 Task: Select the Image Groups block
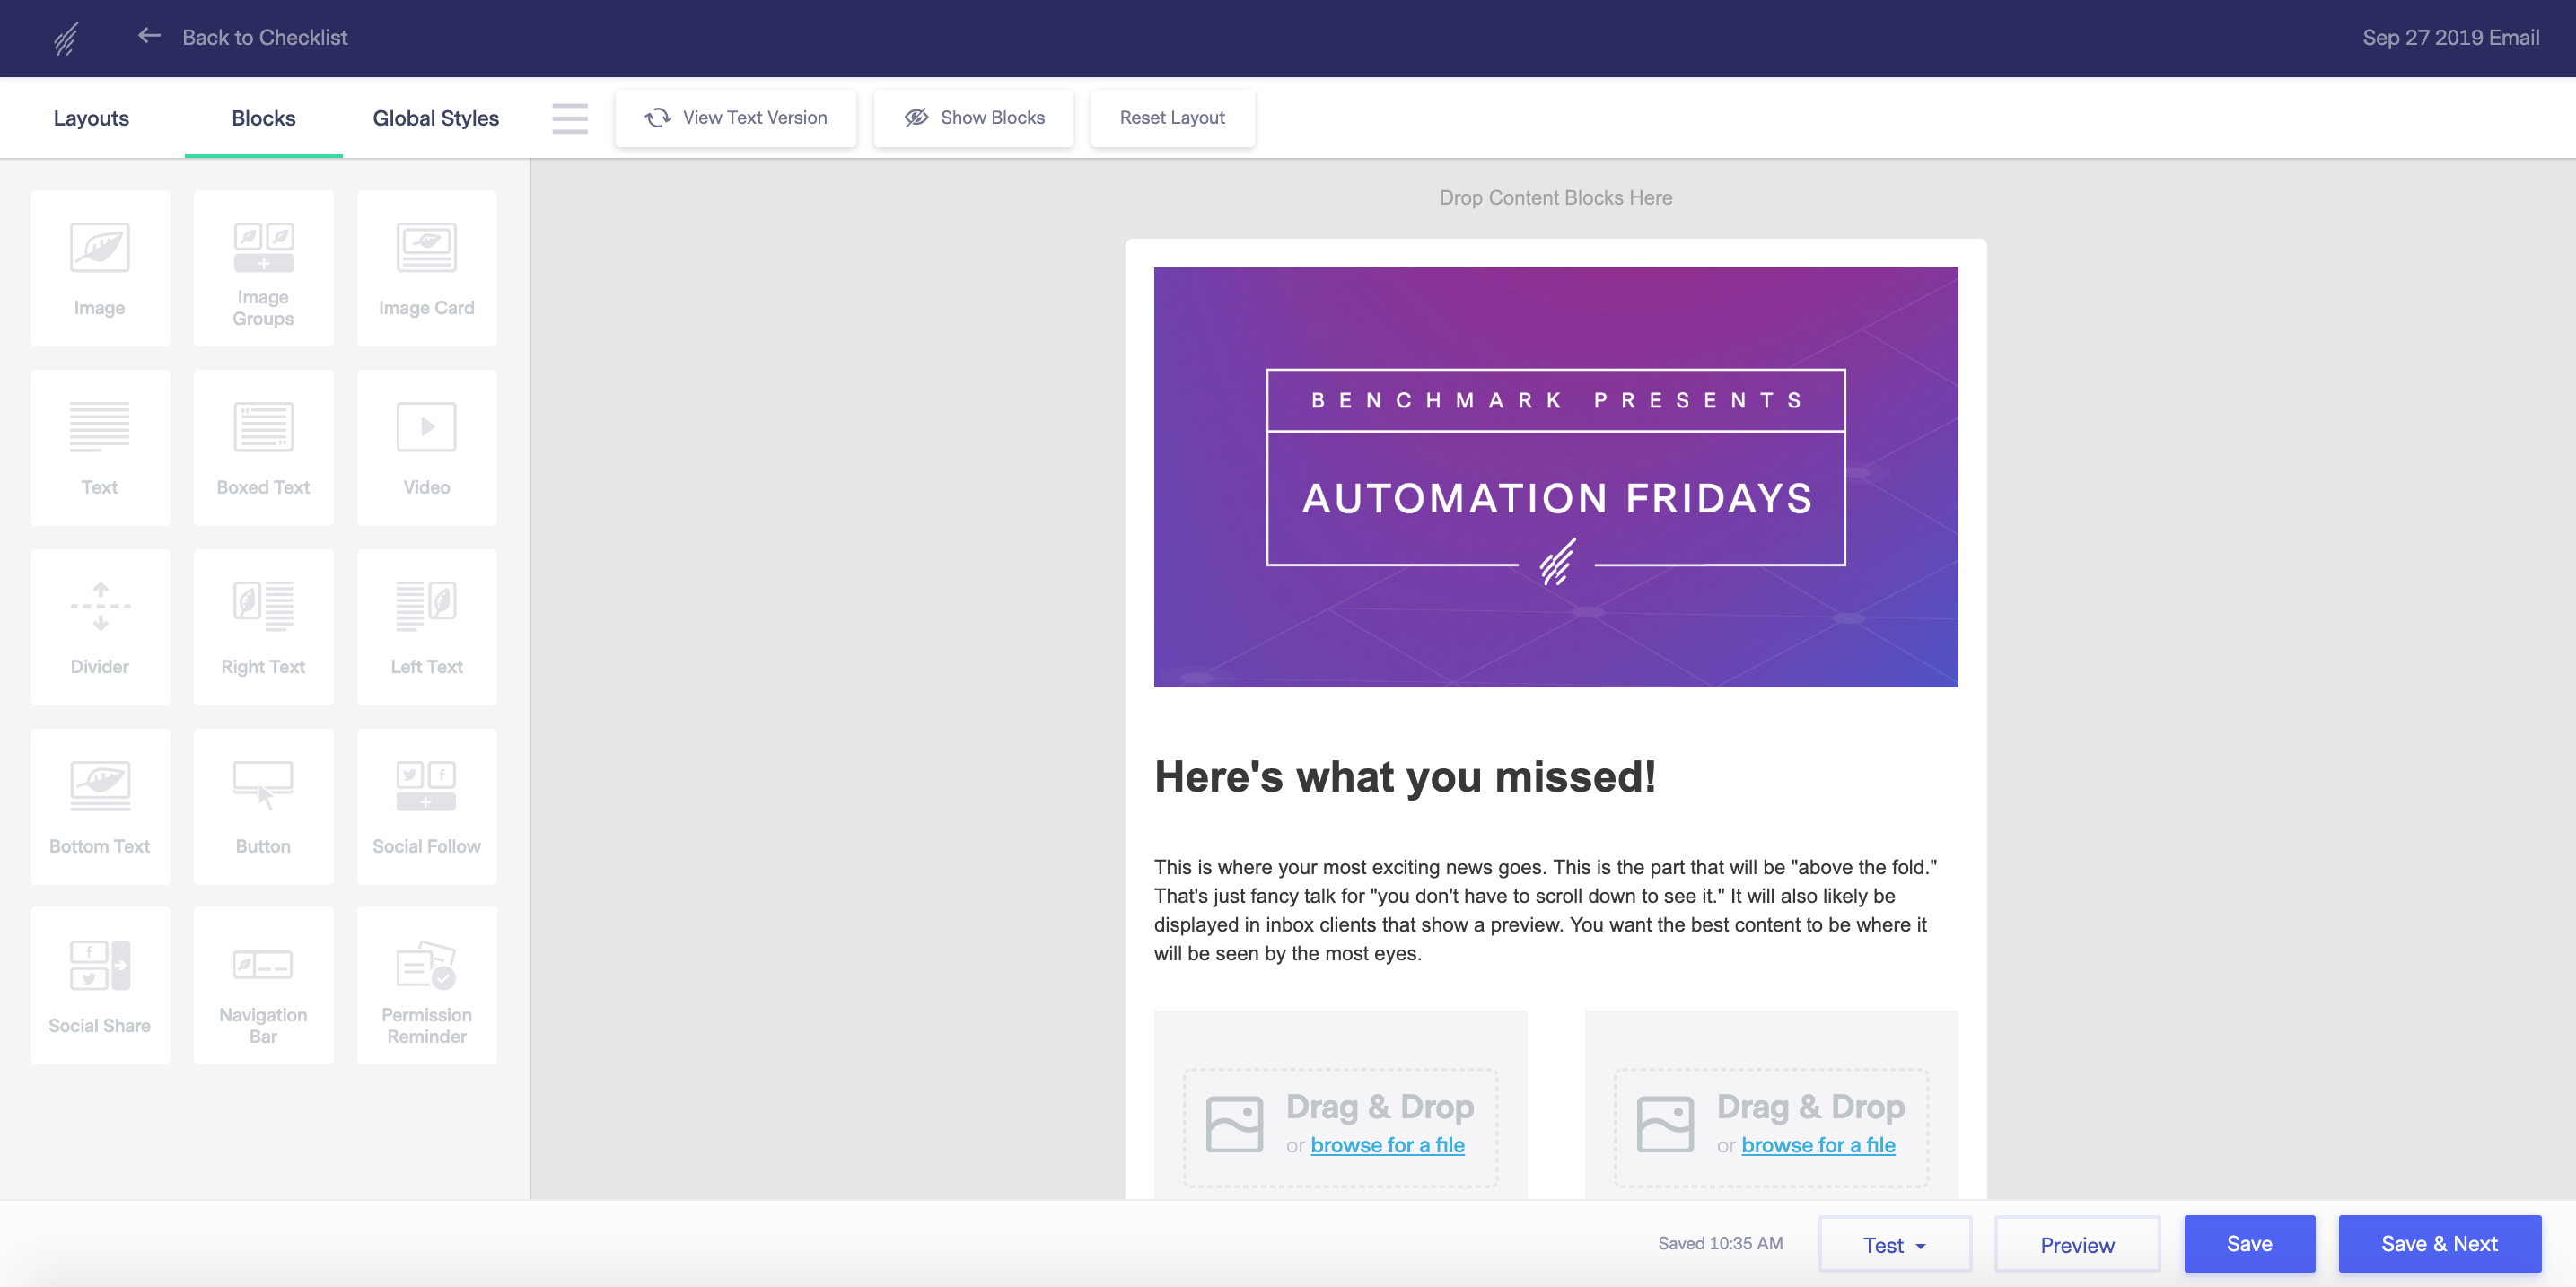pyautogui.click(x=263, y=268)
